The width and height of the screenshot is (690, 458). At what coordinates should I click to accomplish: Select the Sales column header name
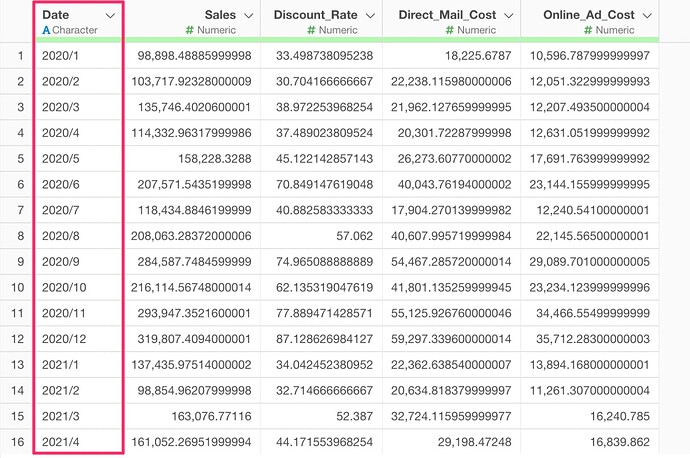(x=220, y=16)
